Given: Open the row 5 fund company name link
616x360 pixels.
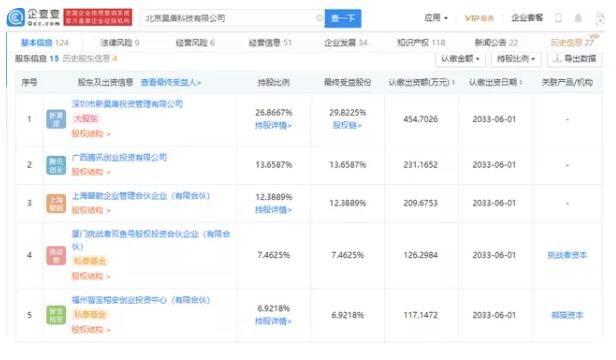Looking at the screenshot, I should [x=141, y=300].
